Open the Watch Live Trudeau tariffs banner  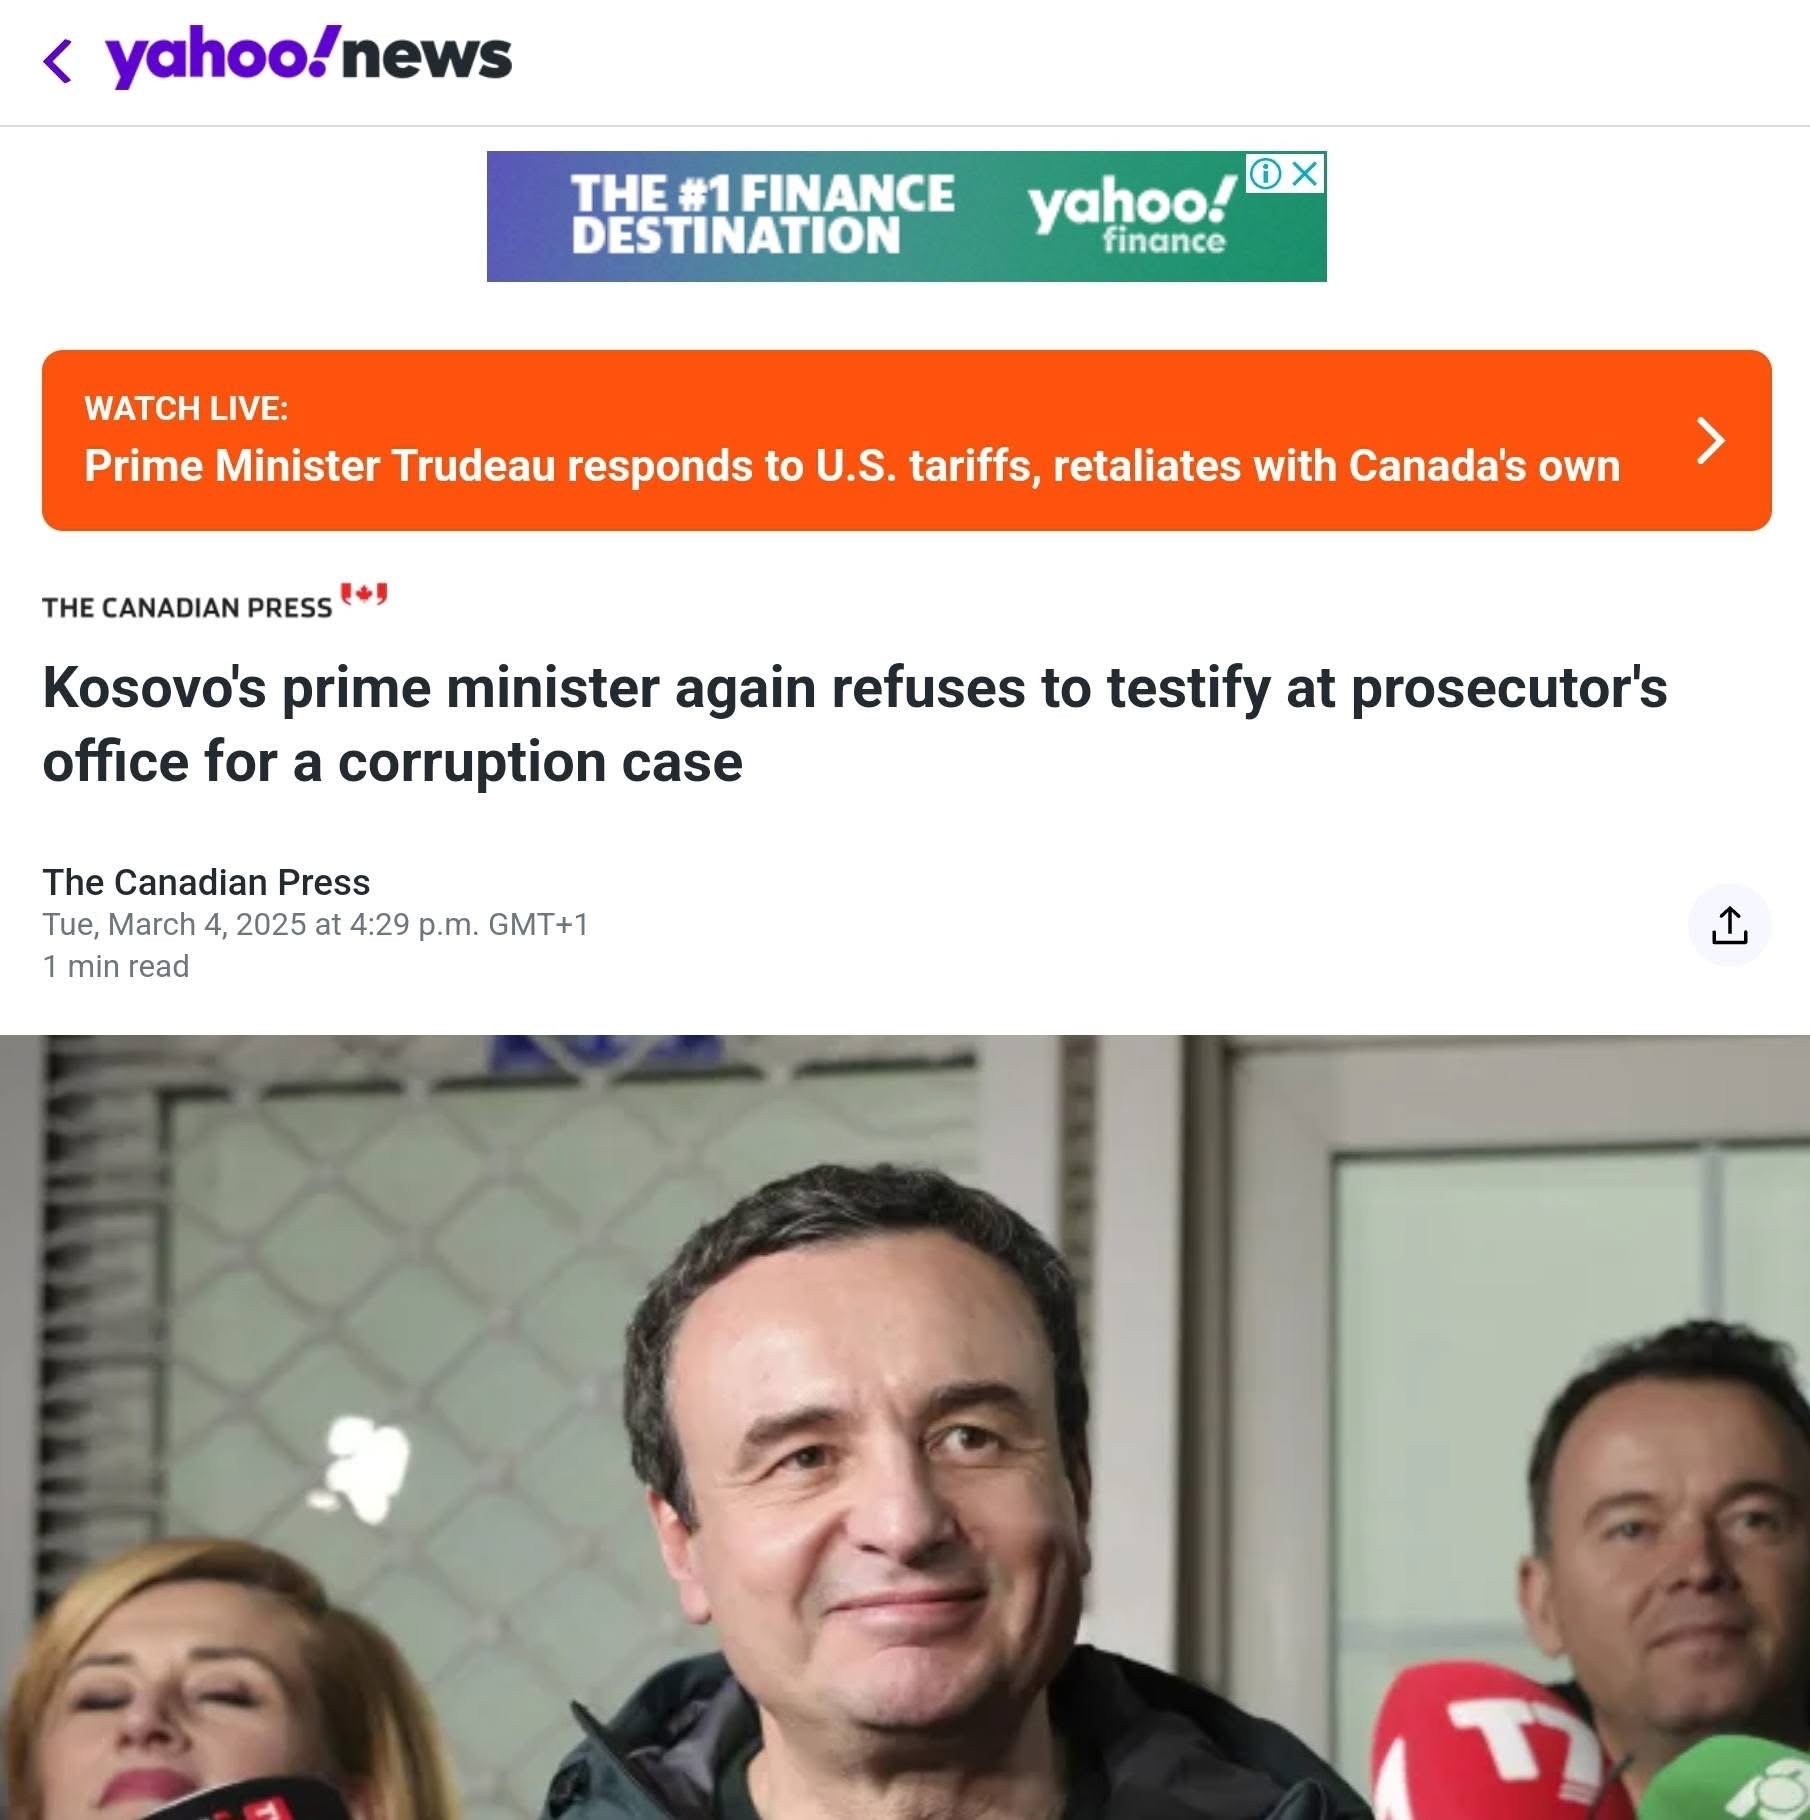pyautogui.click(x=906, y=441)
